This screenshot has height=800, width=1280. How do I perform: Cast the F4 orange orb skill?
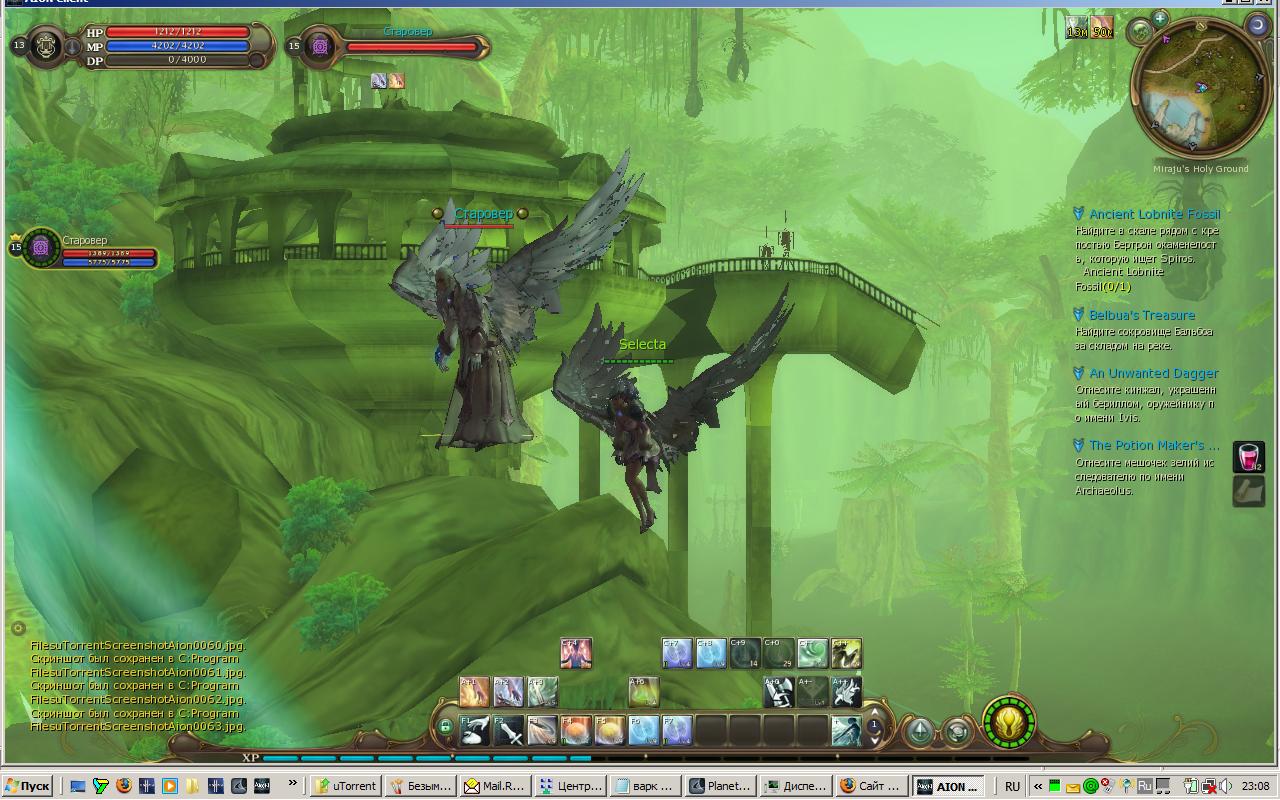coord(576,730)
